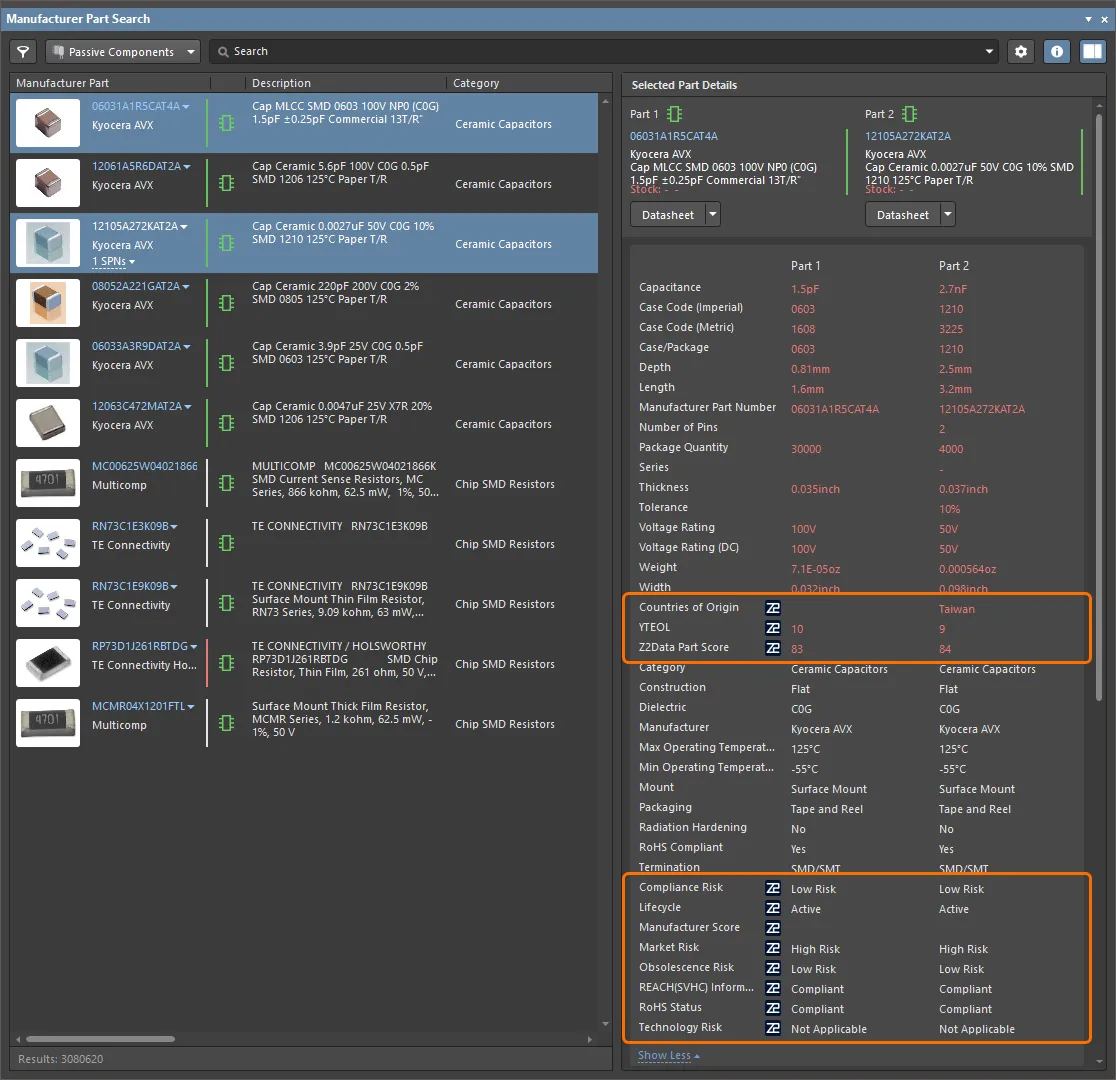Click the horizontal scrollbar of the parts list
Image resolution: width=1116 pixels, height=1080 pixels.
100,1039
